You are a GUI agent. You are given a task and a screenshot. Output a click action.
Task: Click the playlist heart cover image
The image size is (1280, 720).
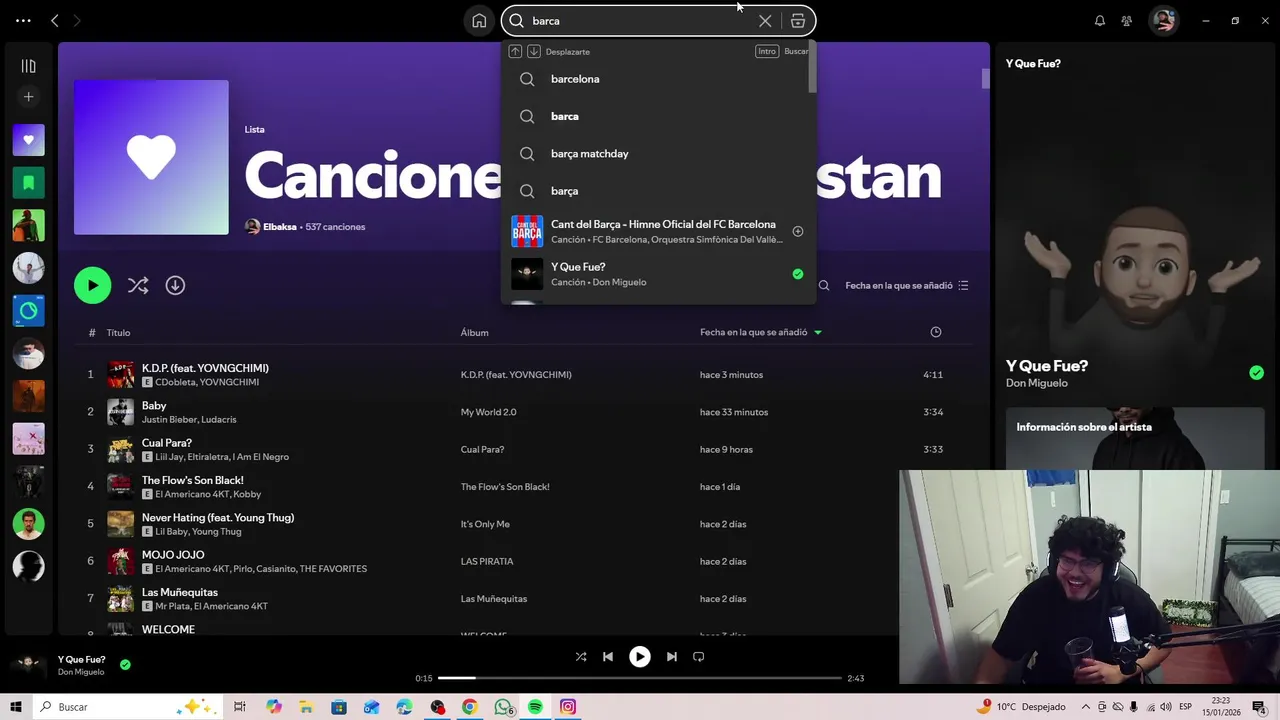coord(151,157)
